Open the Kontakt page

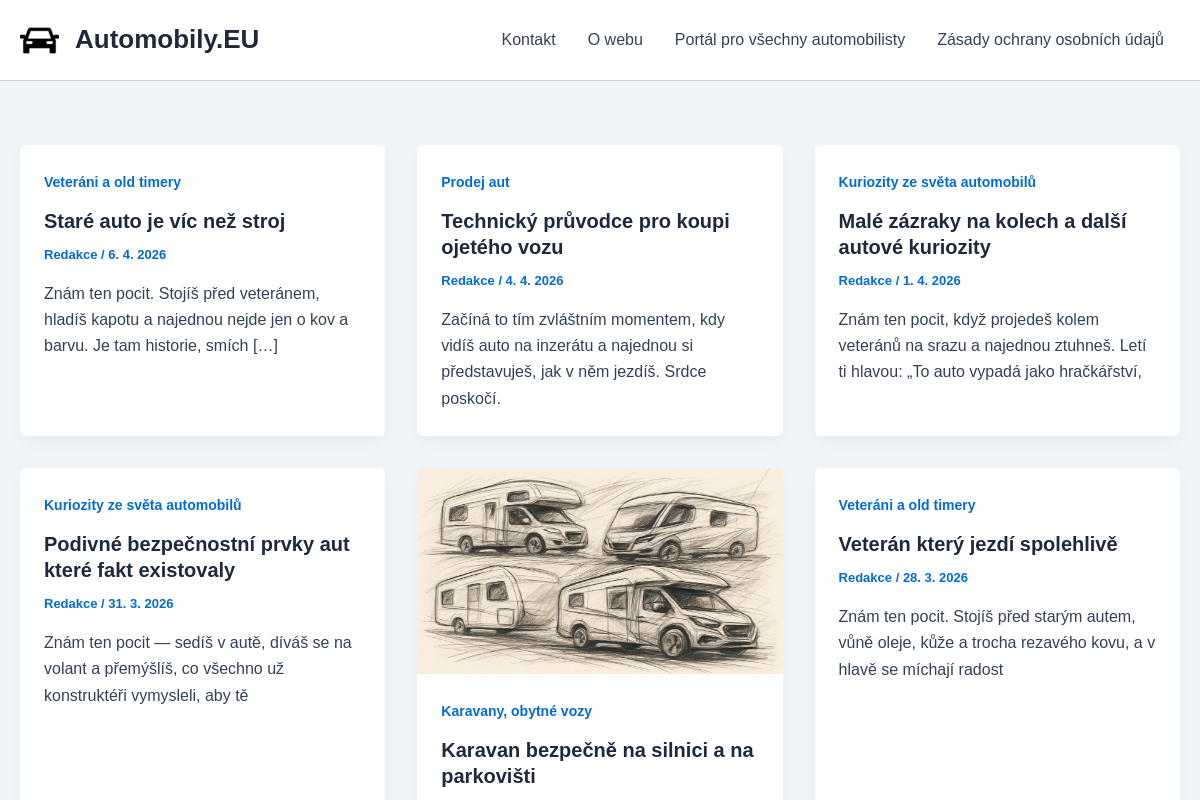pos(528,40)
